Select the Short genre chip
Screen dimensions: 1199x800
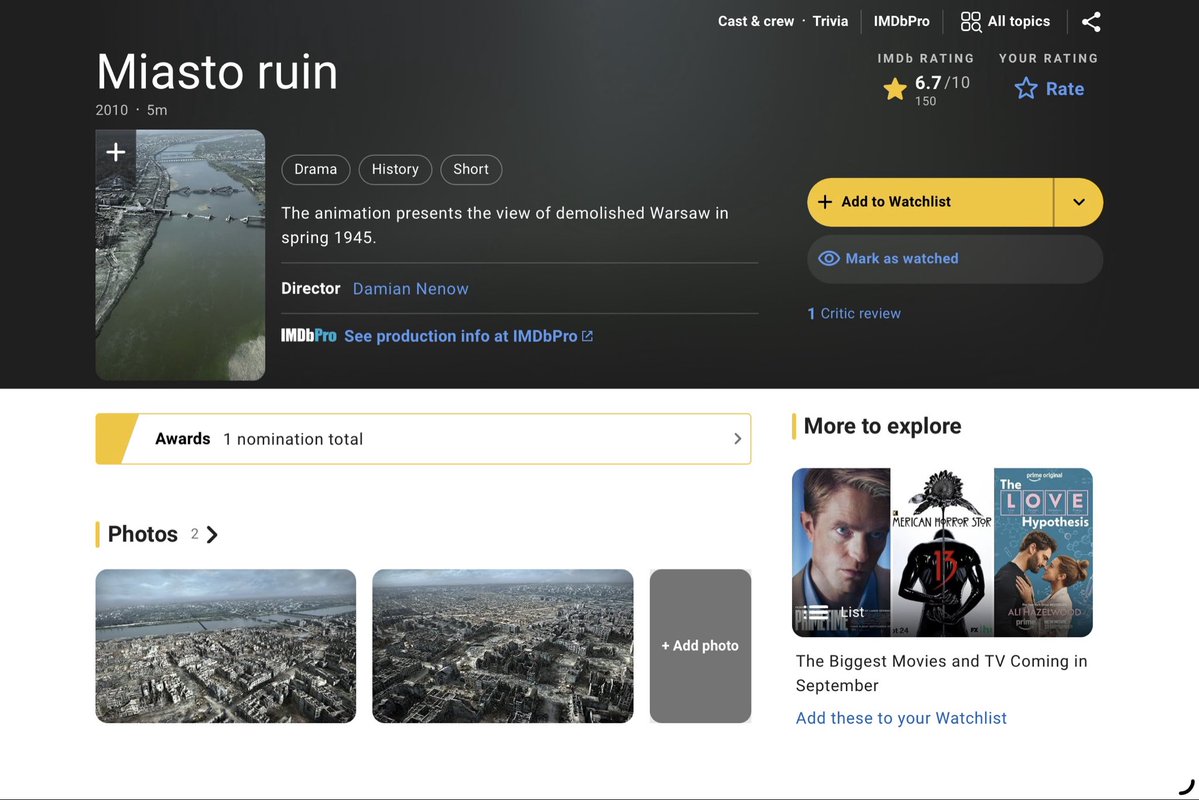471,169
